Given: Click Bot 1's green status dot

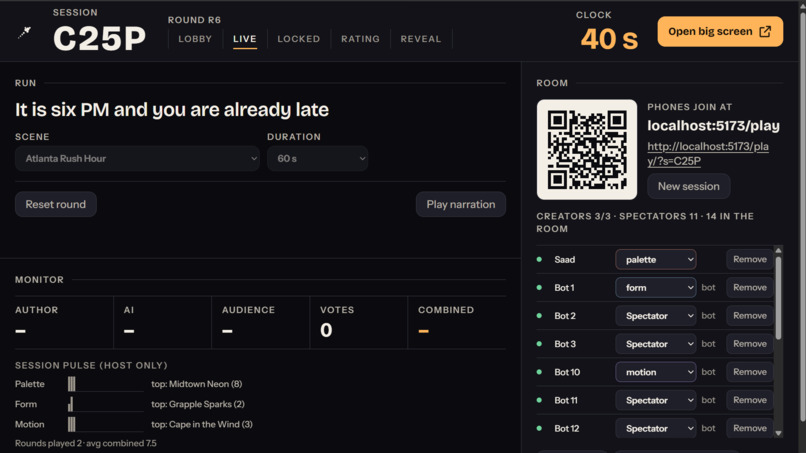Looking at the screenshot, I should coord(539,287).
